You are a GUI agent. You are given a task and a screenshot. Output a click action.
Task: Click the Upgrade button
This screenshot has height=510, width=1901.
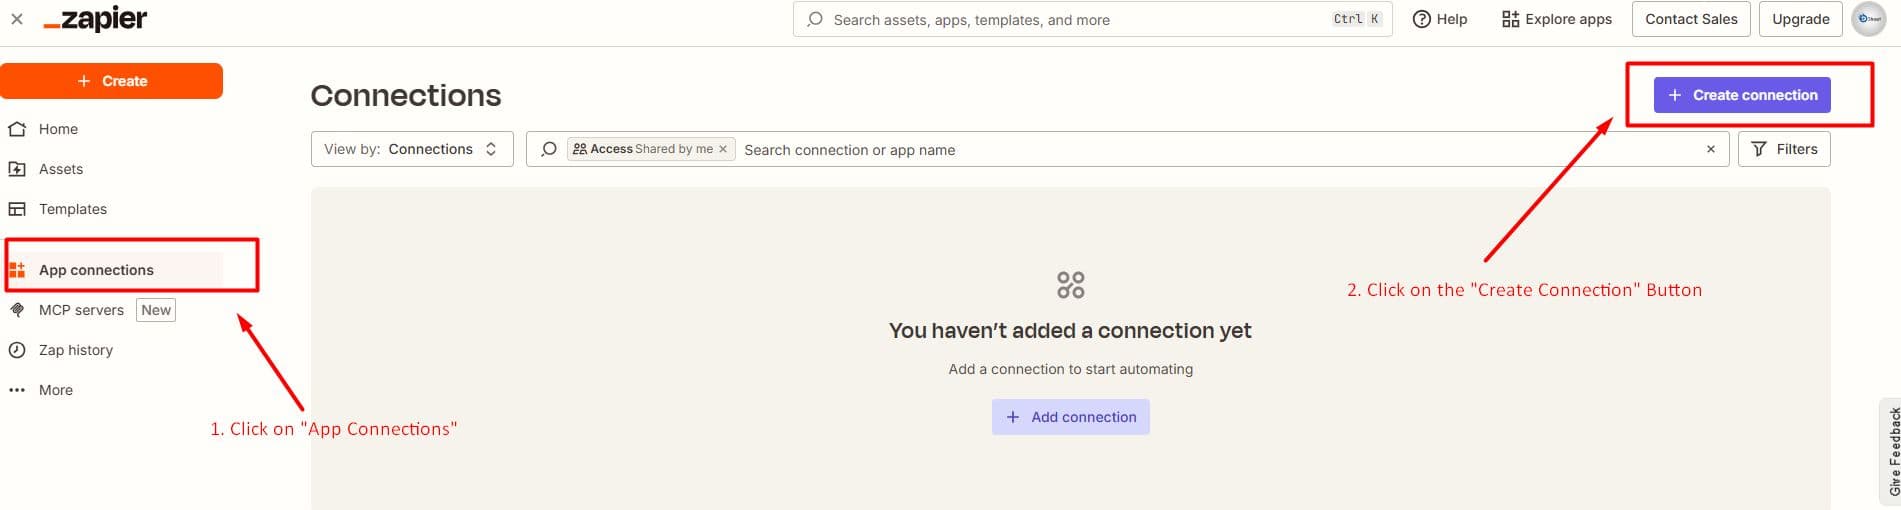coord(1800,19)
